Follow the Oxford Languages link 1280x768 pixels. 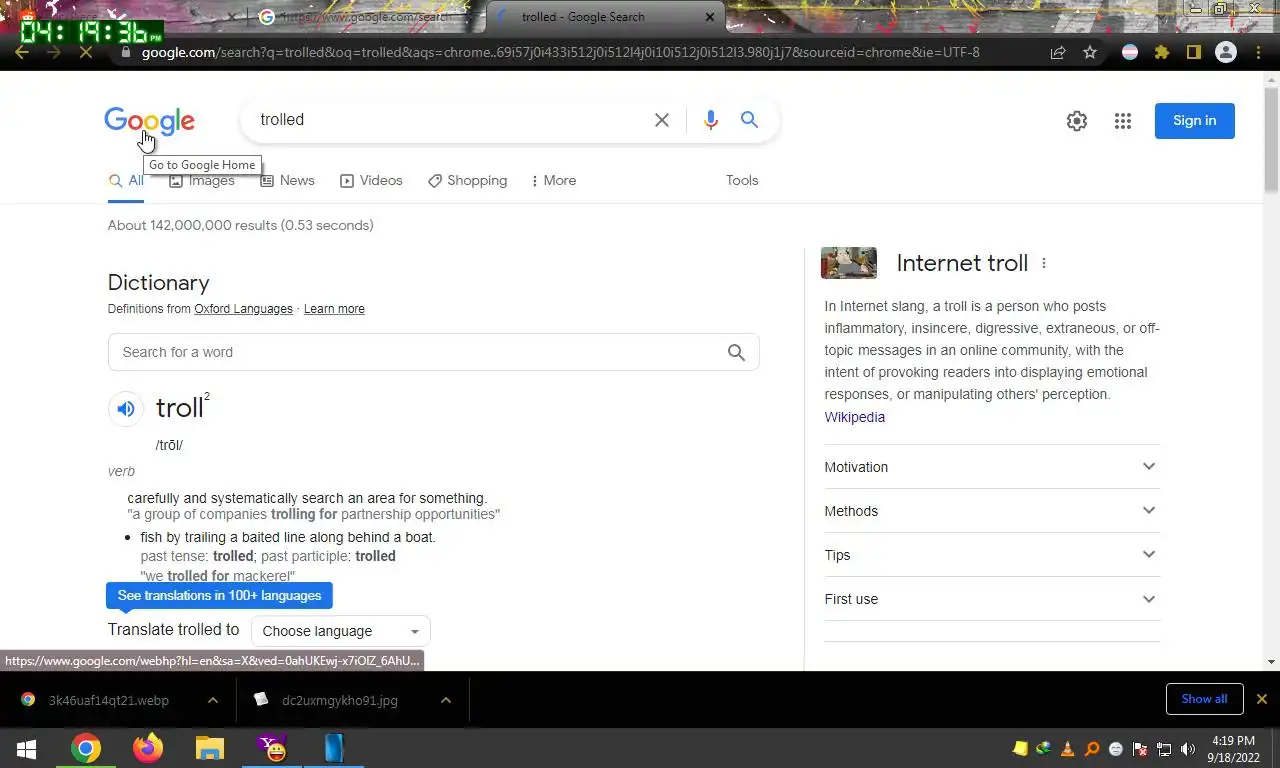pyautogui.click(x=243, y=309)
